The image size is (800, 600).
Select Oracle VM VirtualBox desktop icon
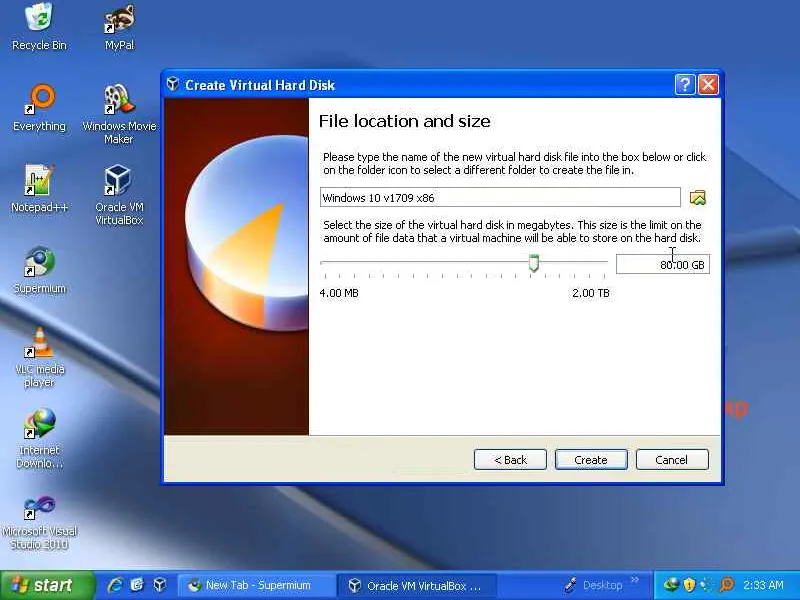pyautogui.click(x=119, y=195)
